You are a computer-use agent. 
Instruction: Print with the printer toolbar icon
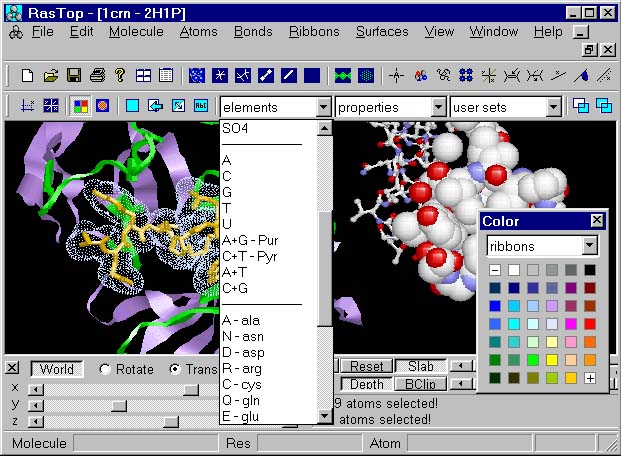click(x=97, y=75)
